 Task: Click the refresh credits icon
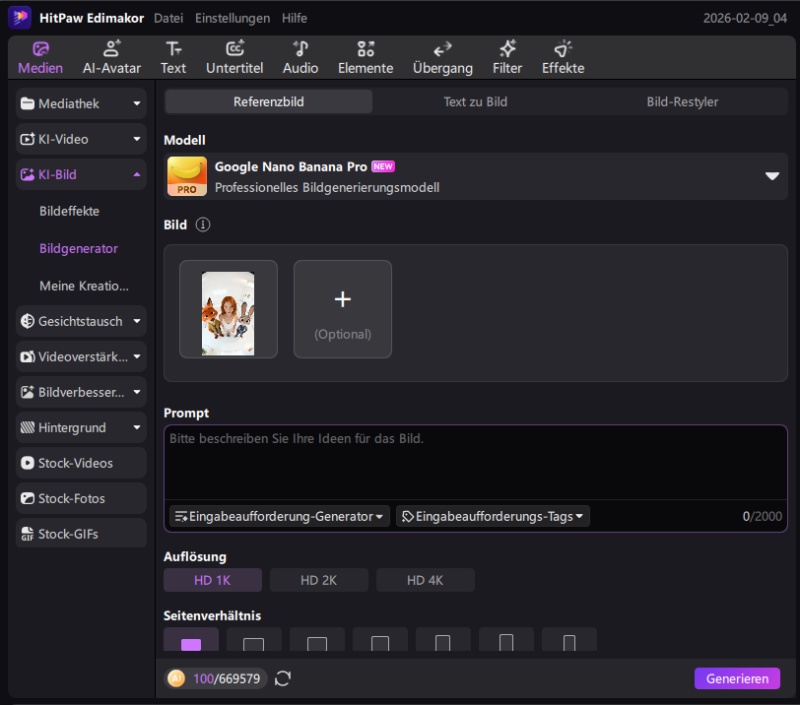click(x=283, y=679)
